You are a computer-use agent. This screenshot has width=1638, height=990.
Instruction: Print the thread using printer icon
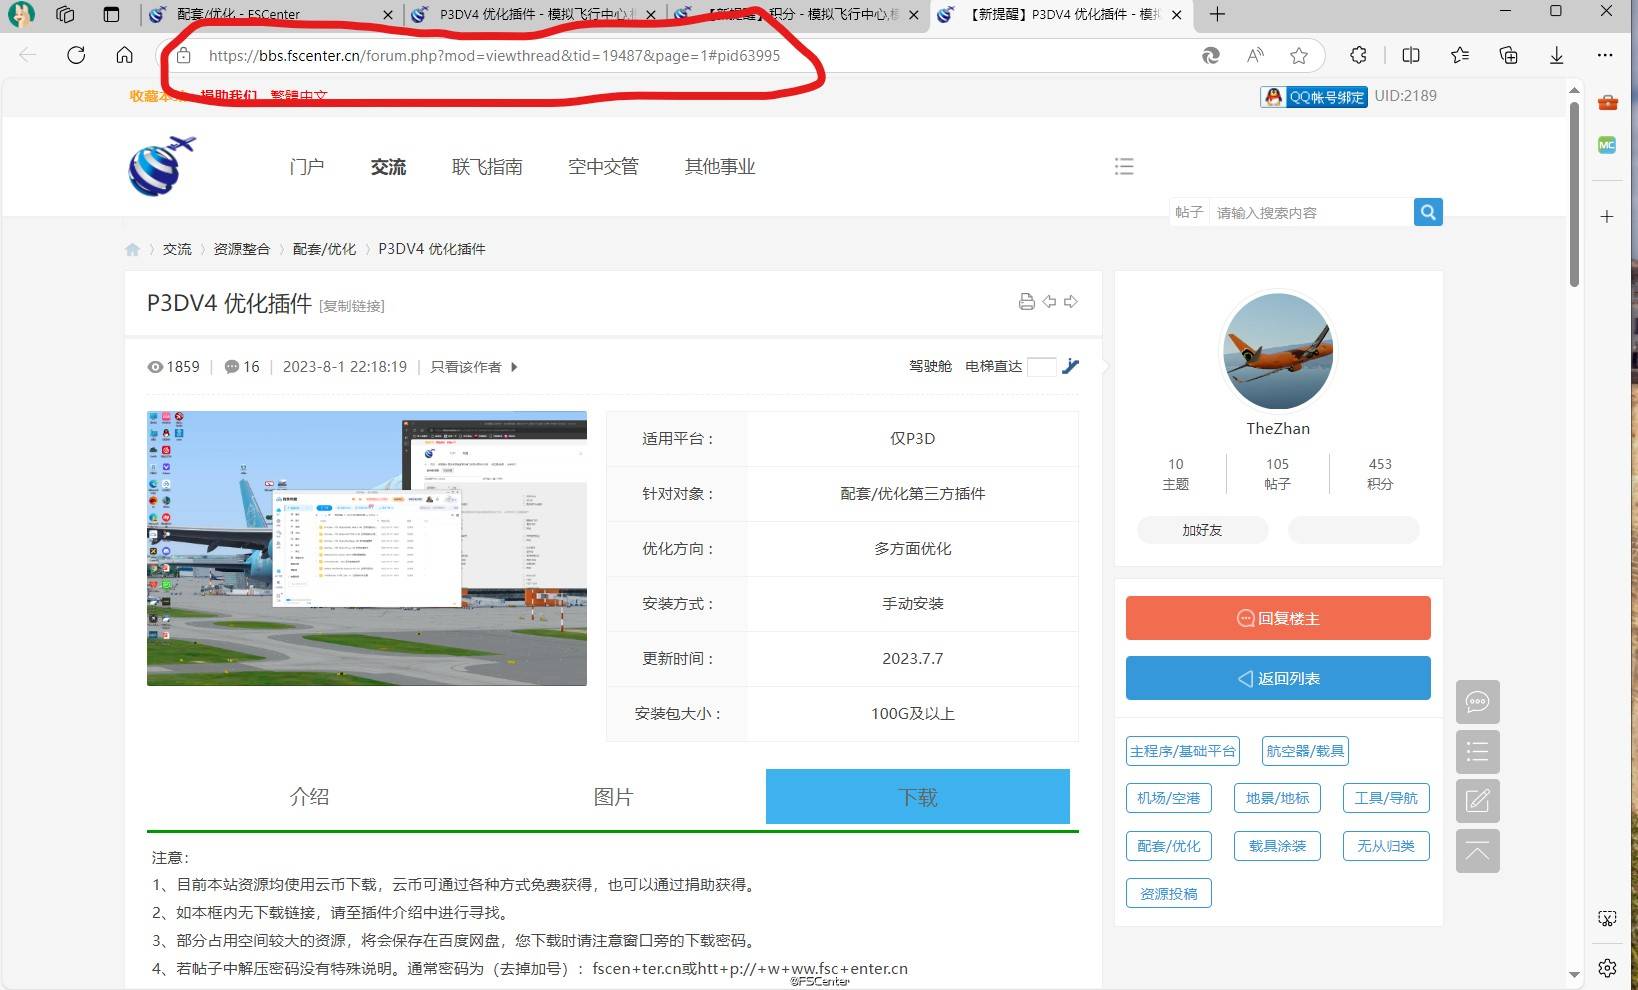[x=1026, y=302]
